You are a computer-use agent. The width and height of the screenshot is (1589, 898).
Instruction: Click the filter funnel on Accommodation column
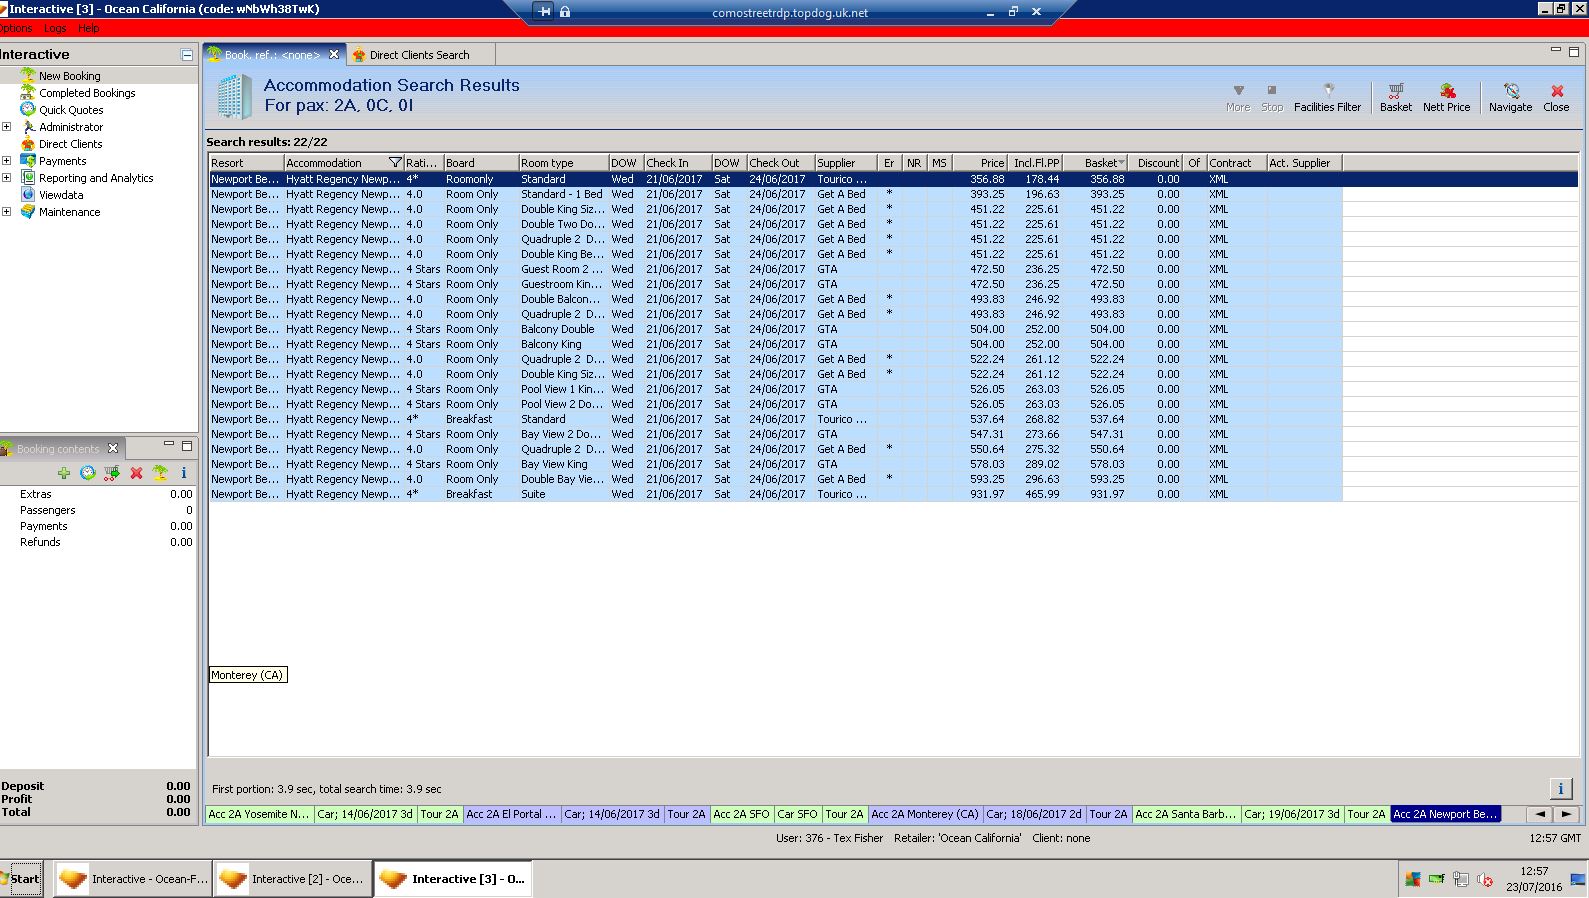tap(395, 163)
